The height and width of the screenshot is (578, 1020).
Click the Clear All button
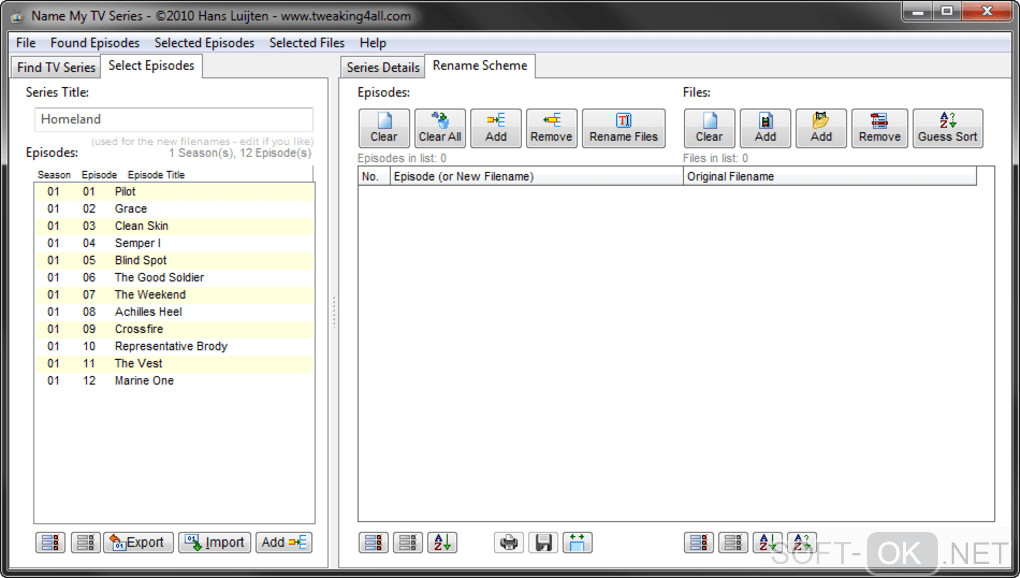click(440, 128)
